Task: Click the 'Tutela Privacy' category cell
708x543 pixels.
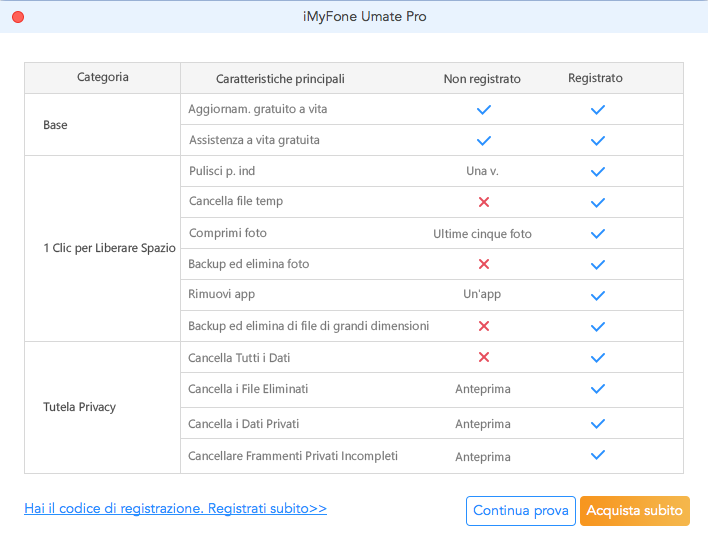Action: 80,407
